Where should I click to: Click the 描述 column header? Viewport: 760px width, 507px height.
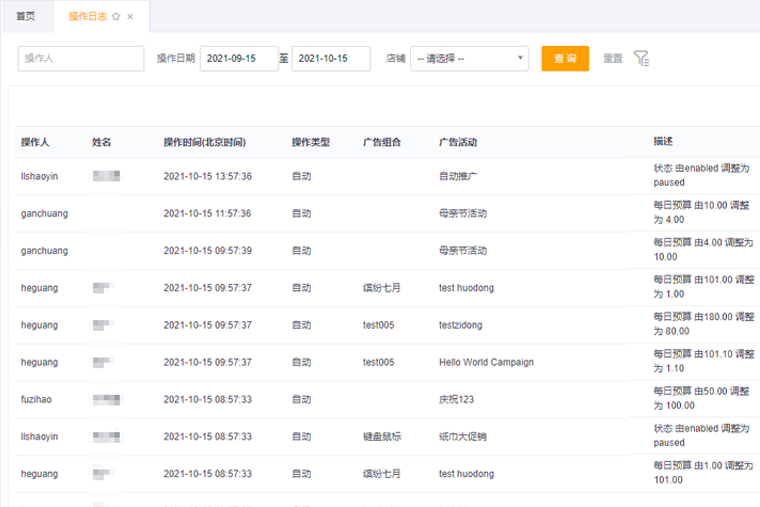(x=663, y=142)
